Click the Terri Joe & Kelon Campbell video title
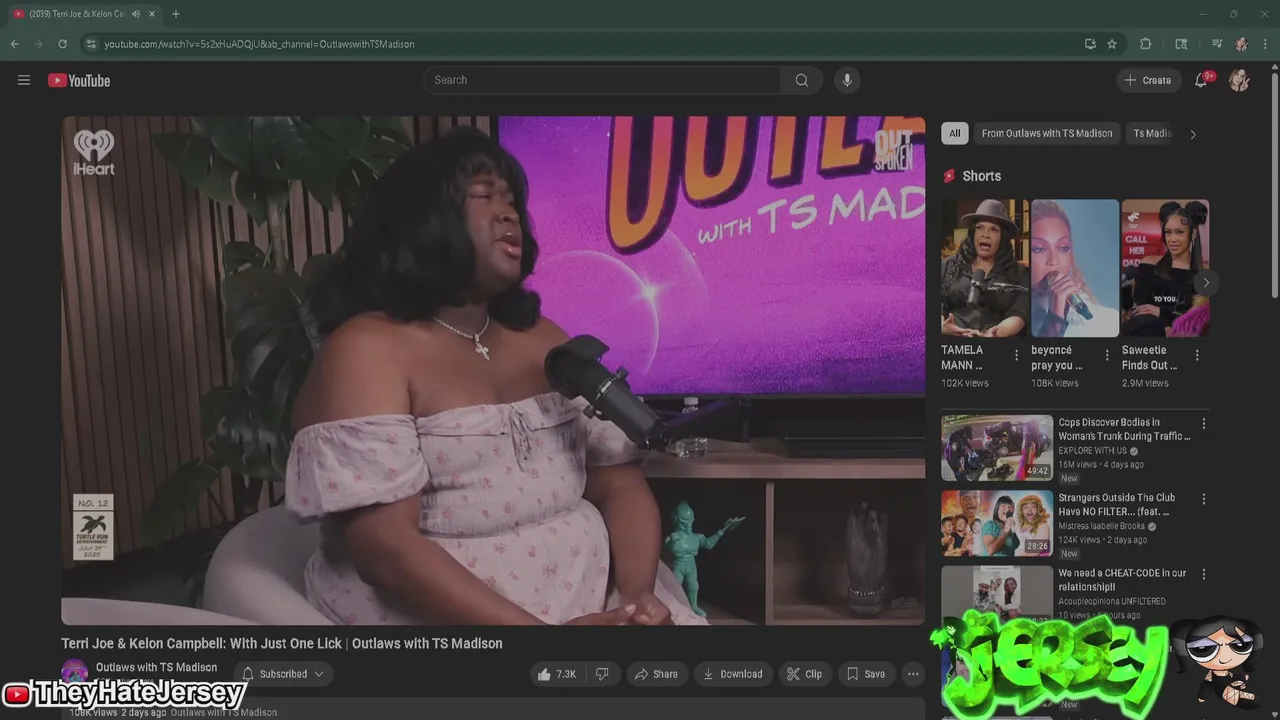 (x=282, y=643)
